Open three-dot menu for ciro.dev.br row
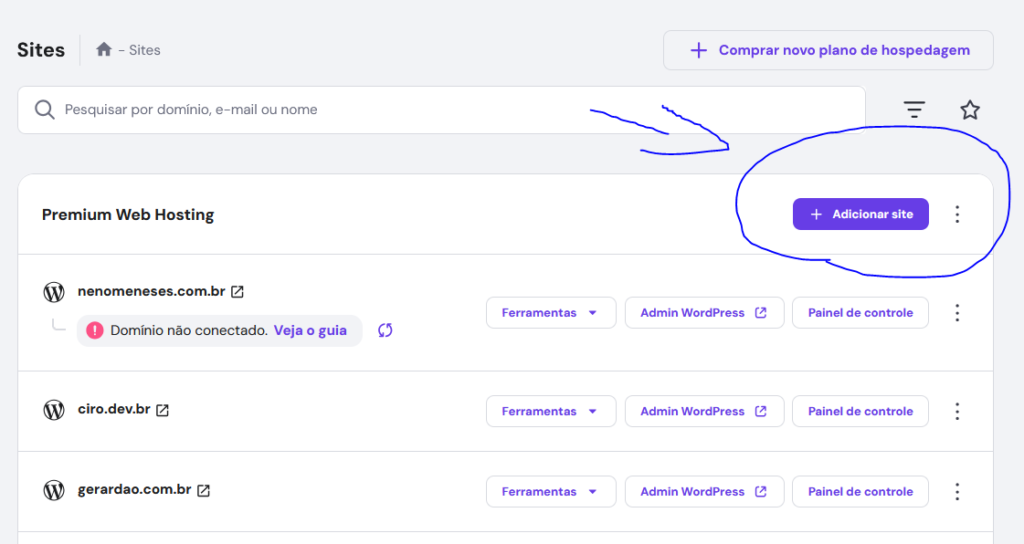 click(957, 411)
